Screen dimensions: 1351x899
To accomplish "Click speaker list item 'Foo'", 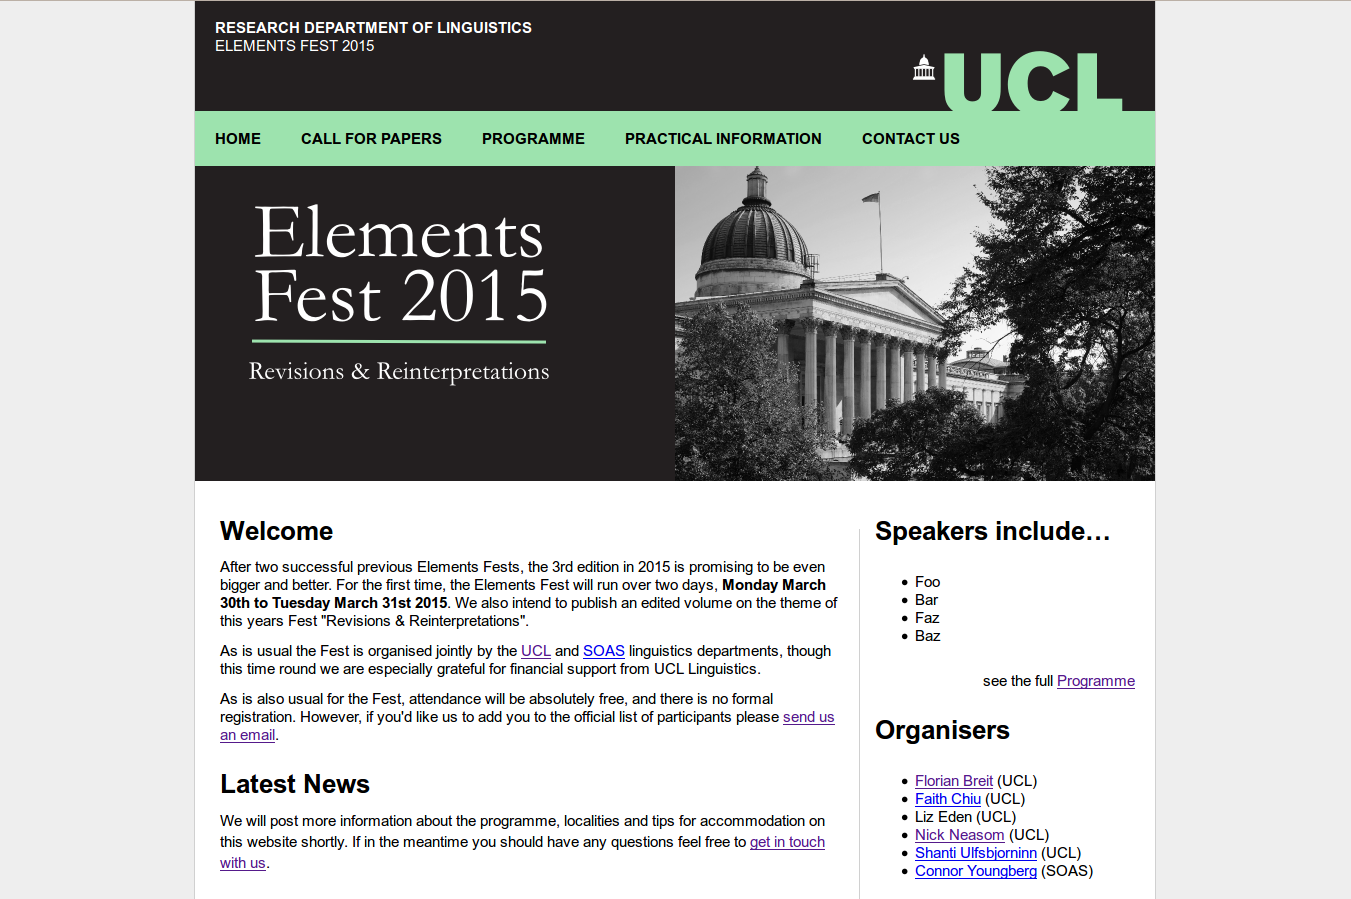I will [928, 582].
